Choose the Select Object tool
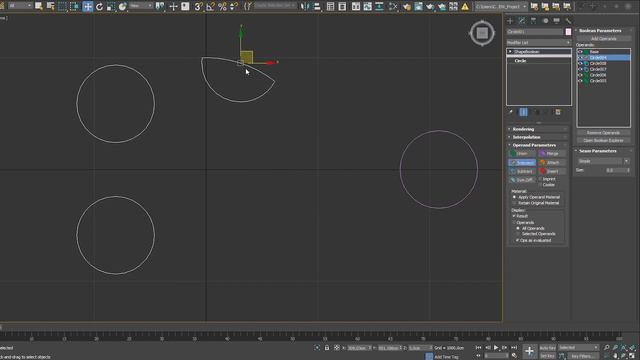 pos(39,6)
